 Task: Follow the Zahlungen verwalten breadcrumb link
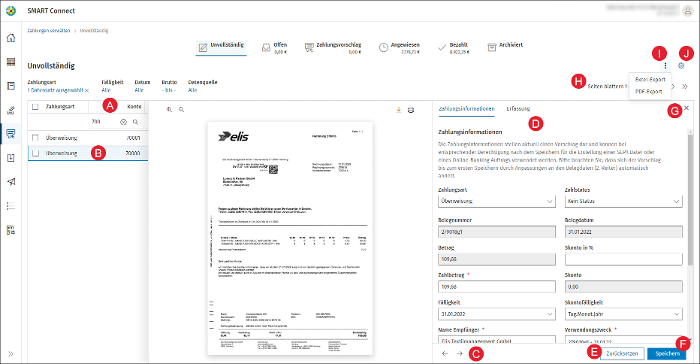tap(49, 31)
